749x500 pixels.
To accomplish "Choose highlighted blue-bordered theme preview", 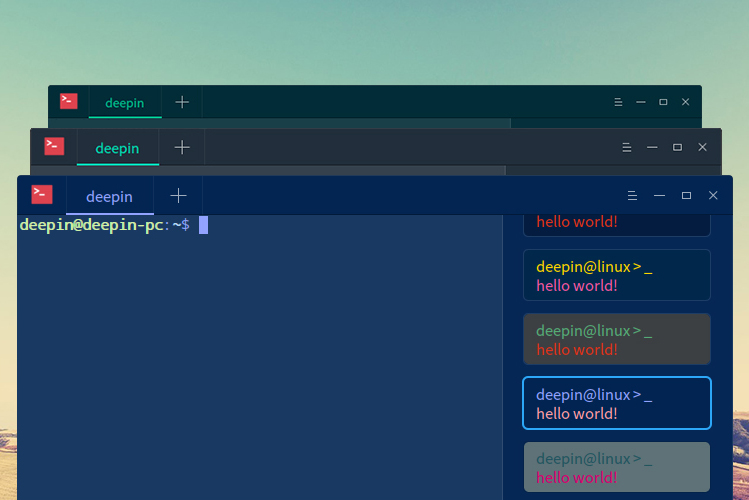I will pos(617,403).
